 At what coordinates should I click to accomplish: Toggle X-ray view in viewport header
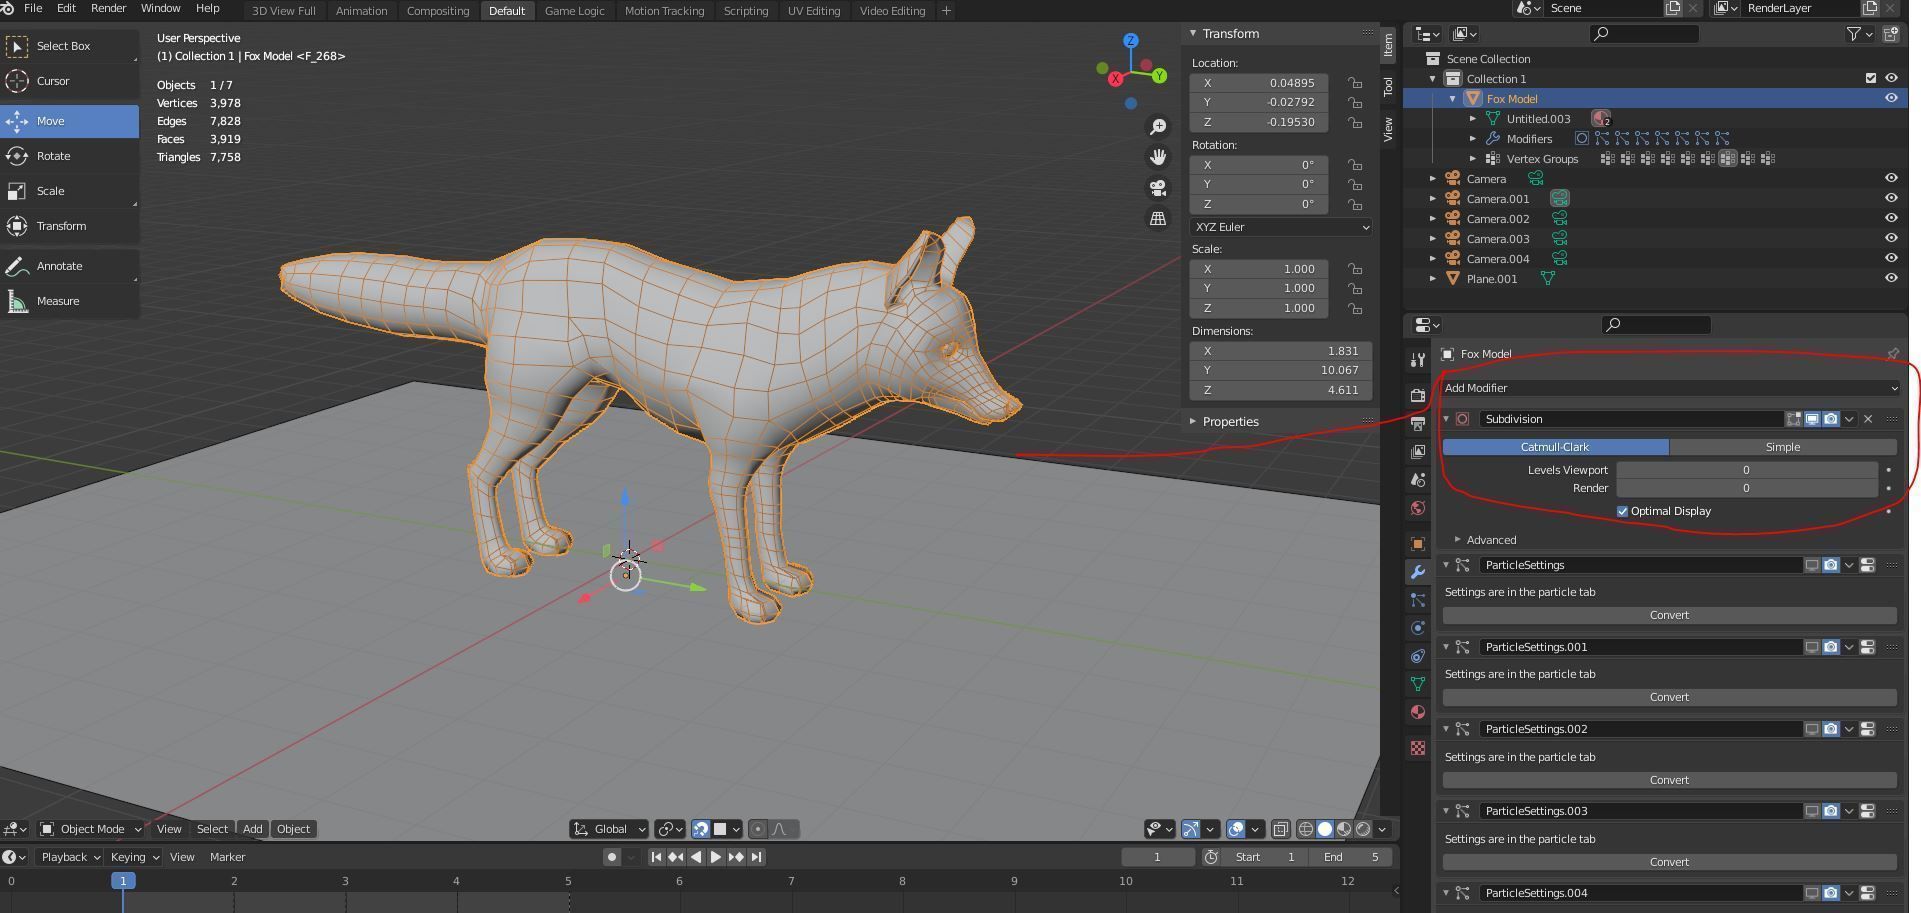pos(1280,829)
